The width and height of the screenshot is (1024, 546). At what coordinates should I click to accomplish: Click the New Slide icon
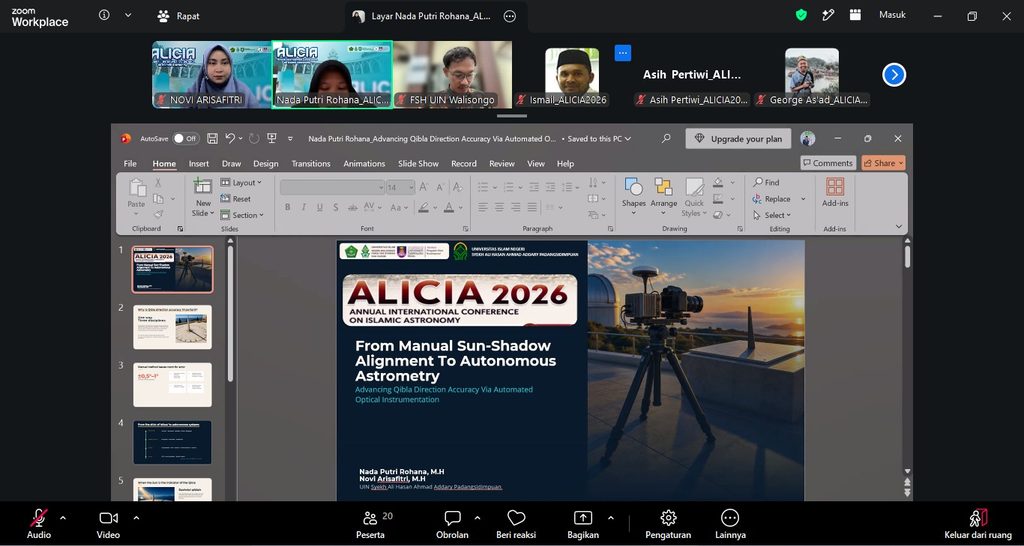pos(203,186)
